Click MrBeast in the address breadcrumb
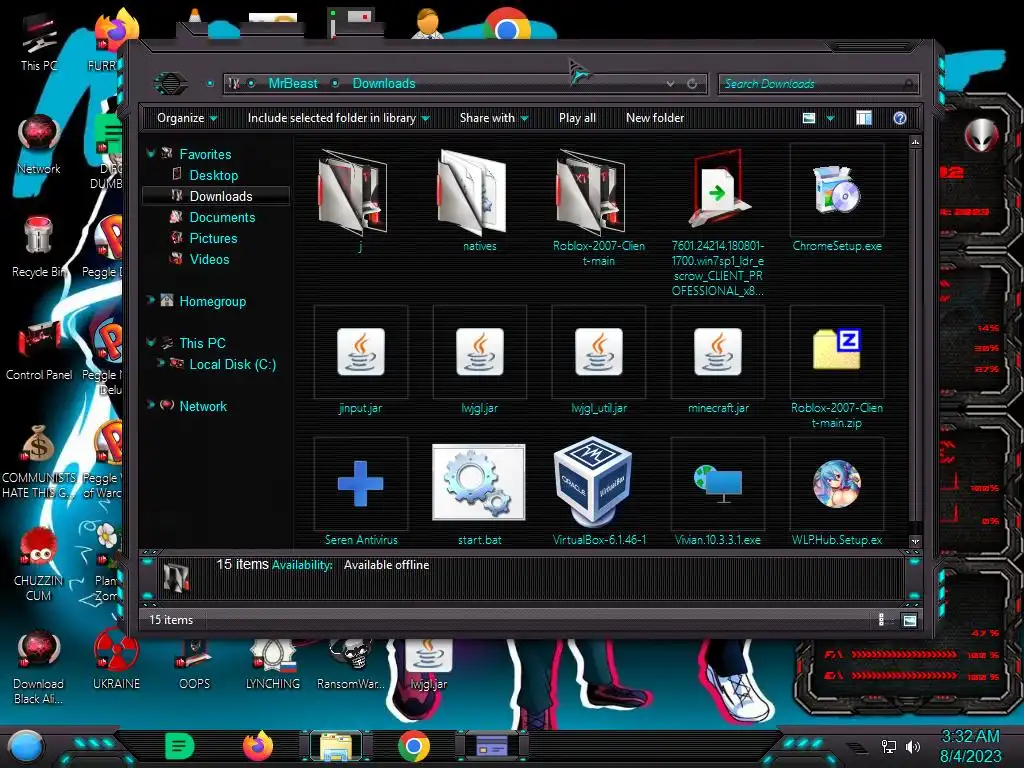 [293, 84]
